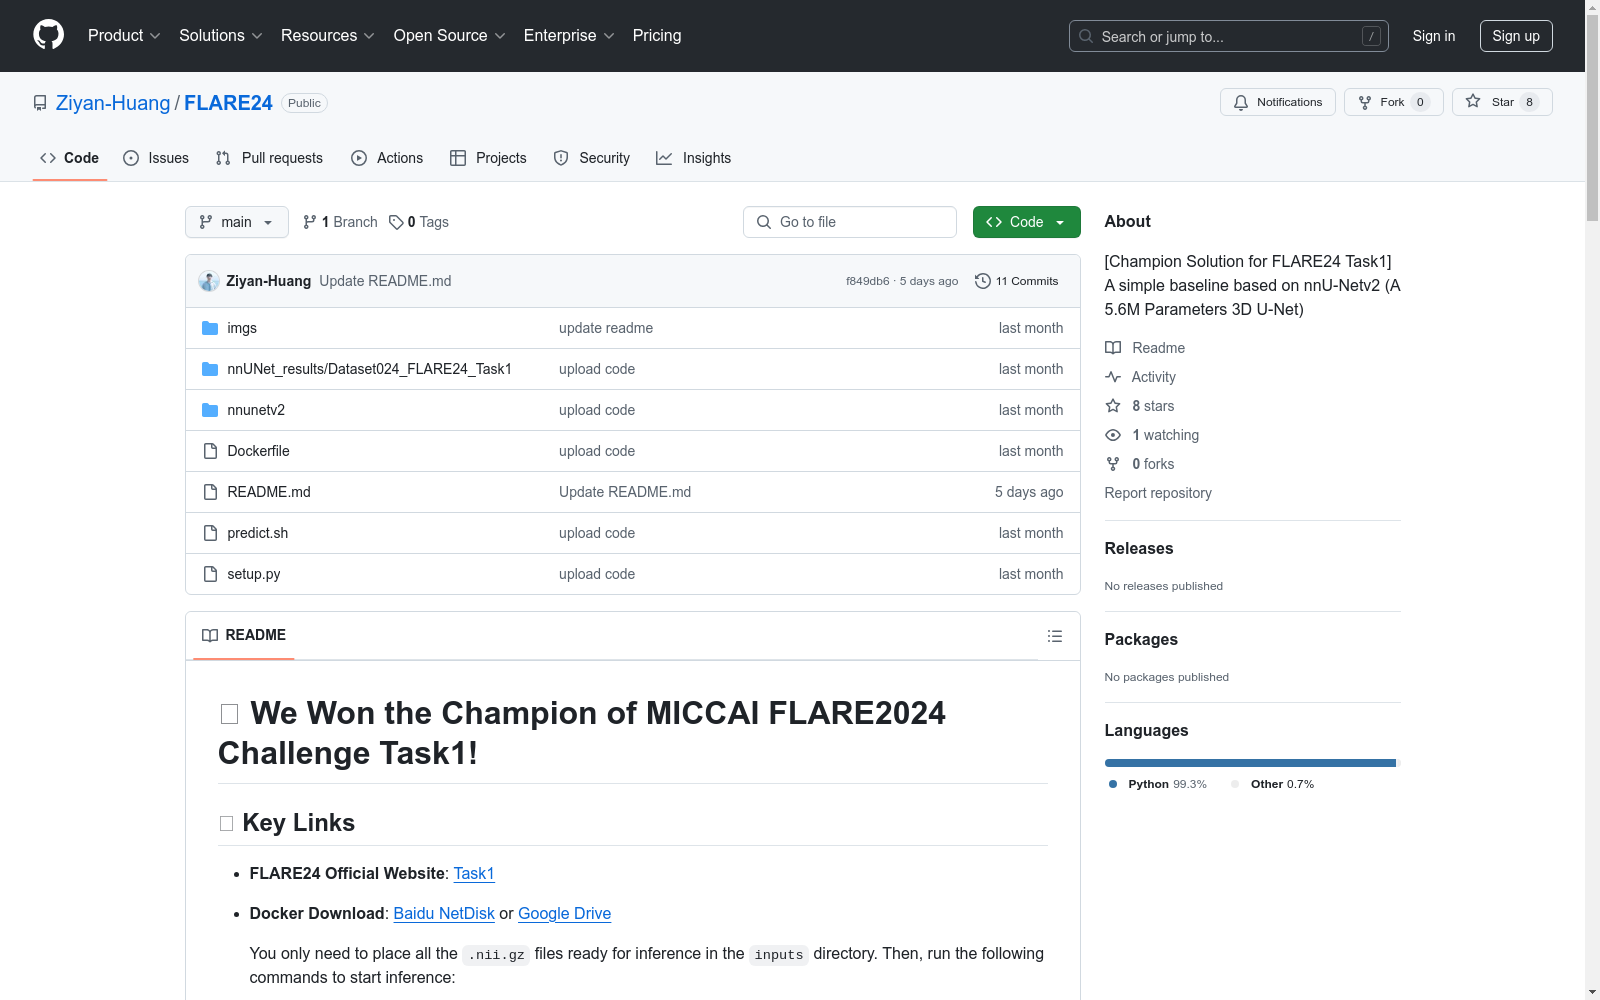This screenshot has width=1600, height=1000.
Task: Open the FLARE24 repository link
Action: click(x=228, y=103)
